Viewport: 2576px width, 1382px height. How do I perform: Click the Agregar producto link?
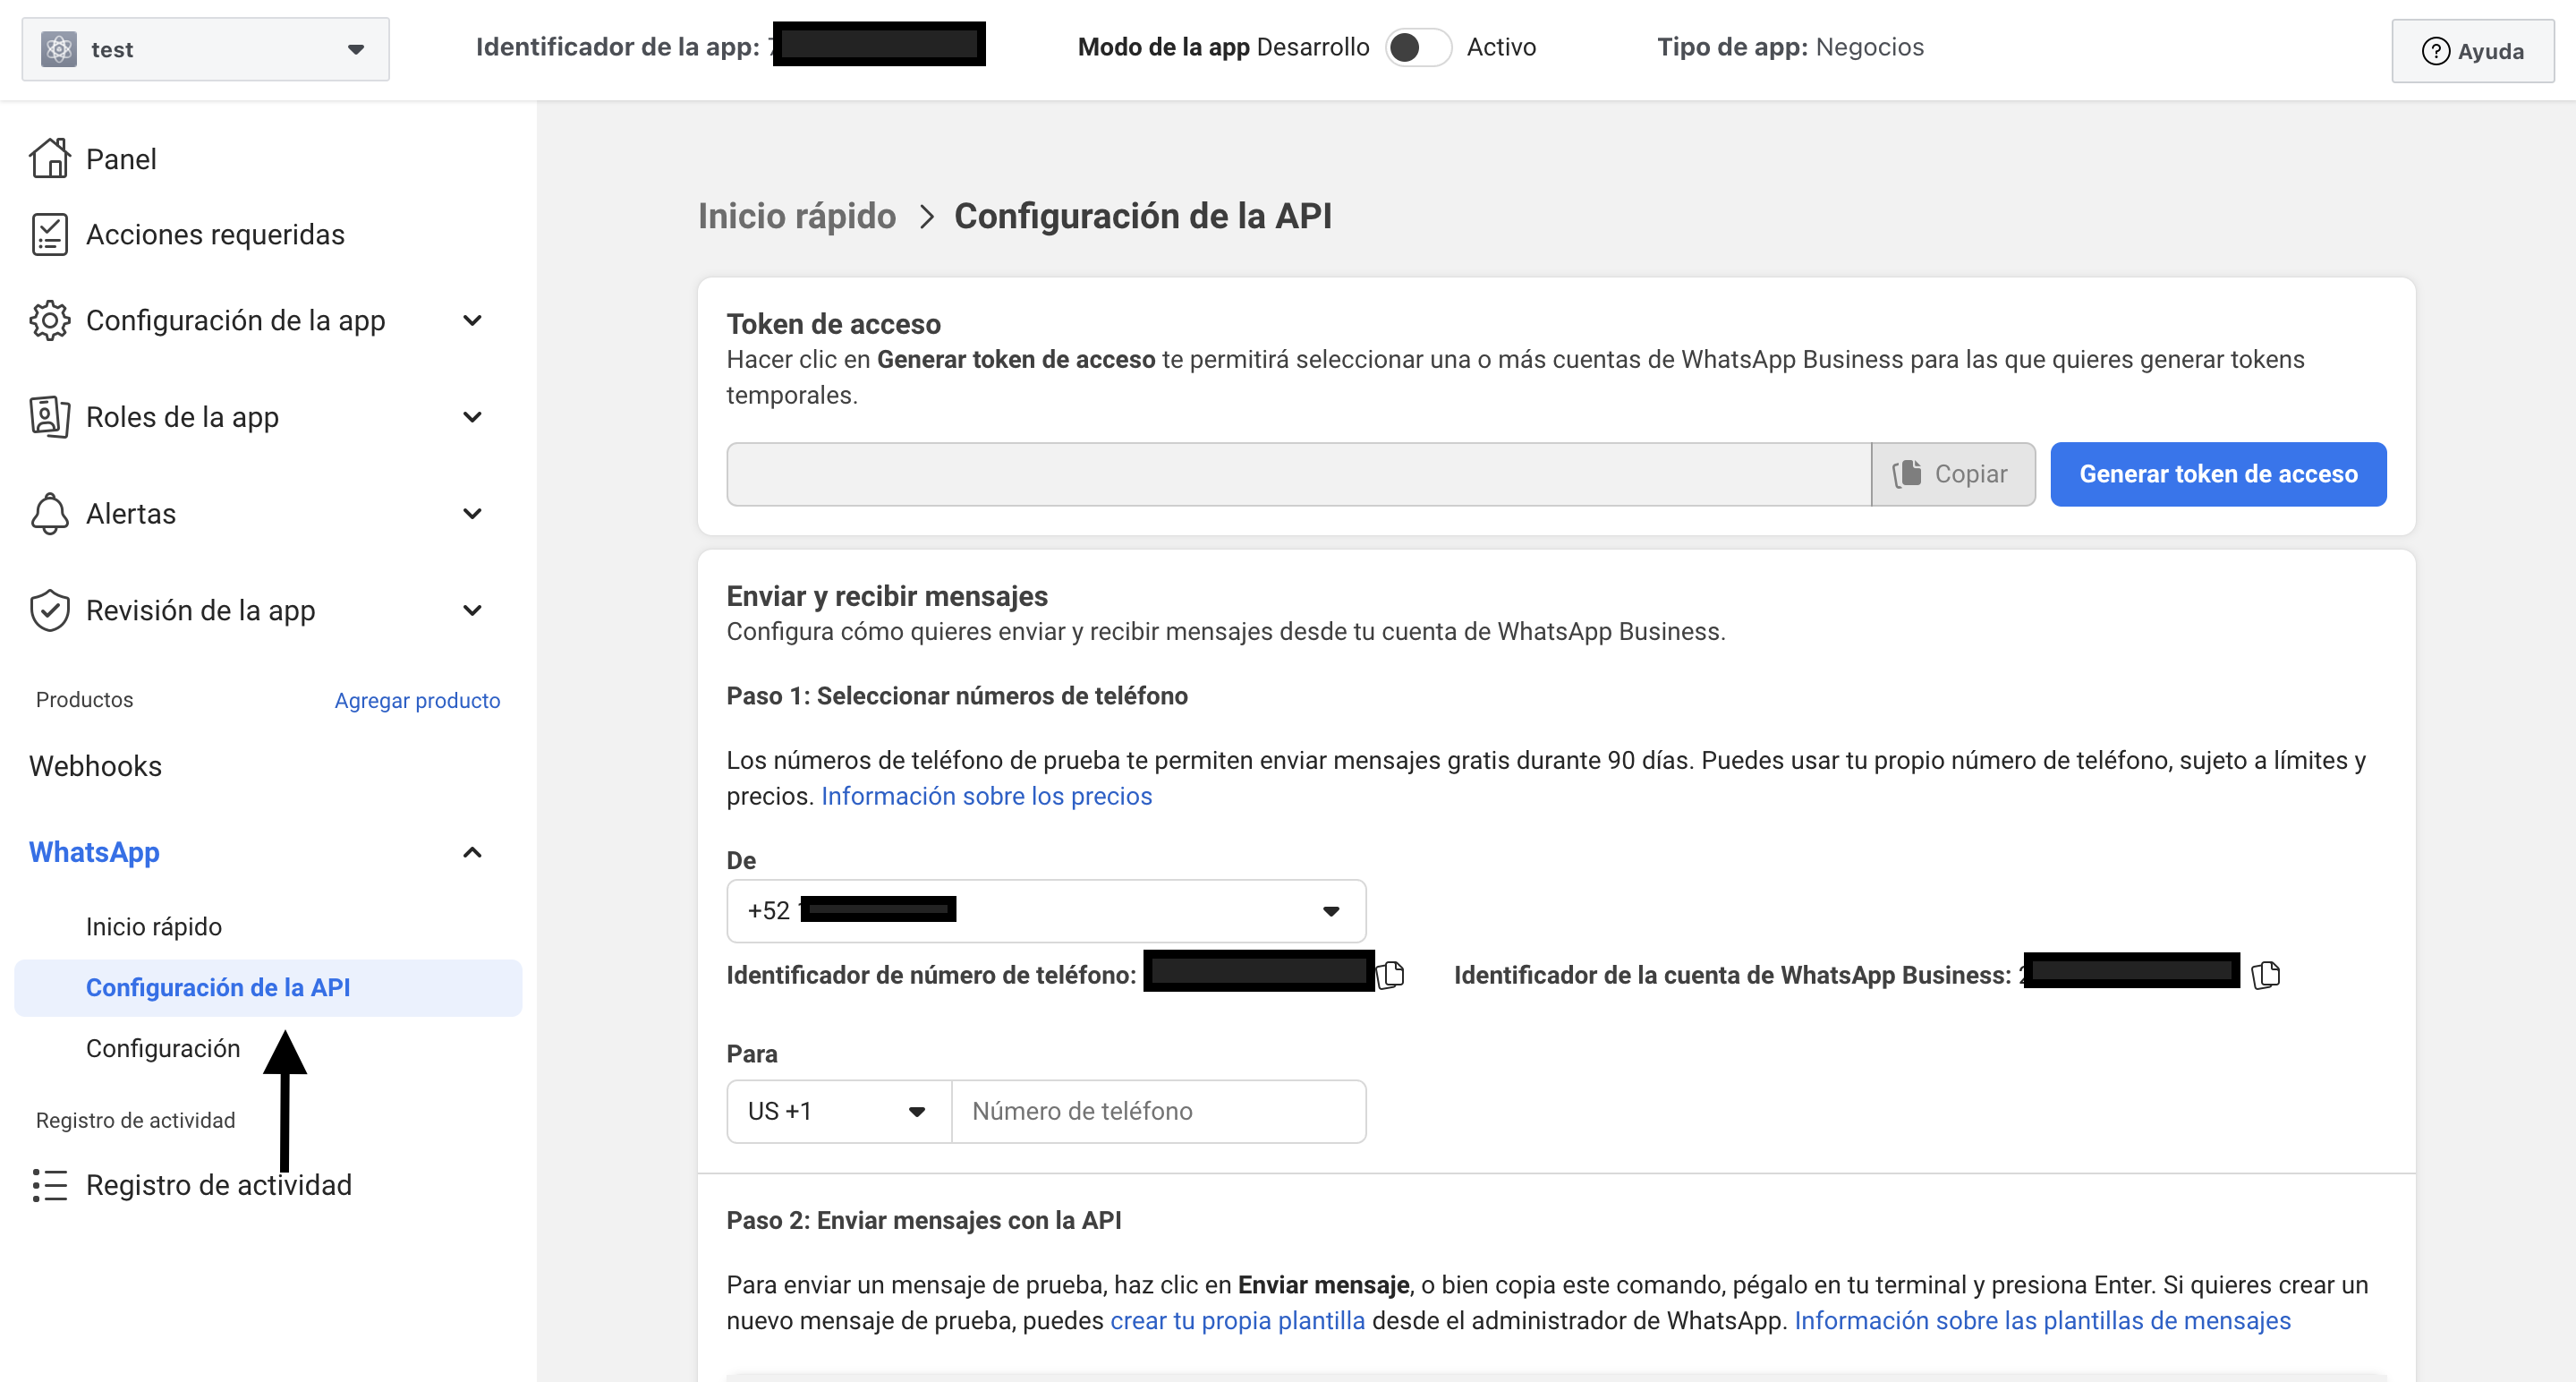(417, 700)
